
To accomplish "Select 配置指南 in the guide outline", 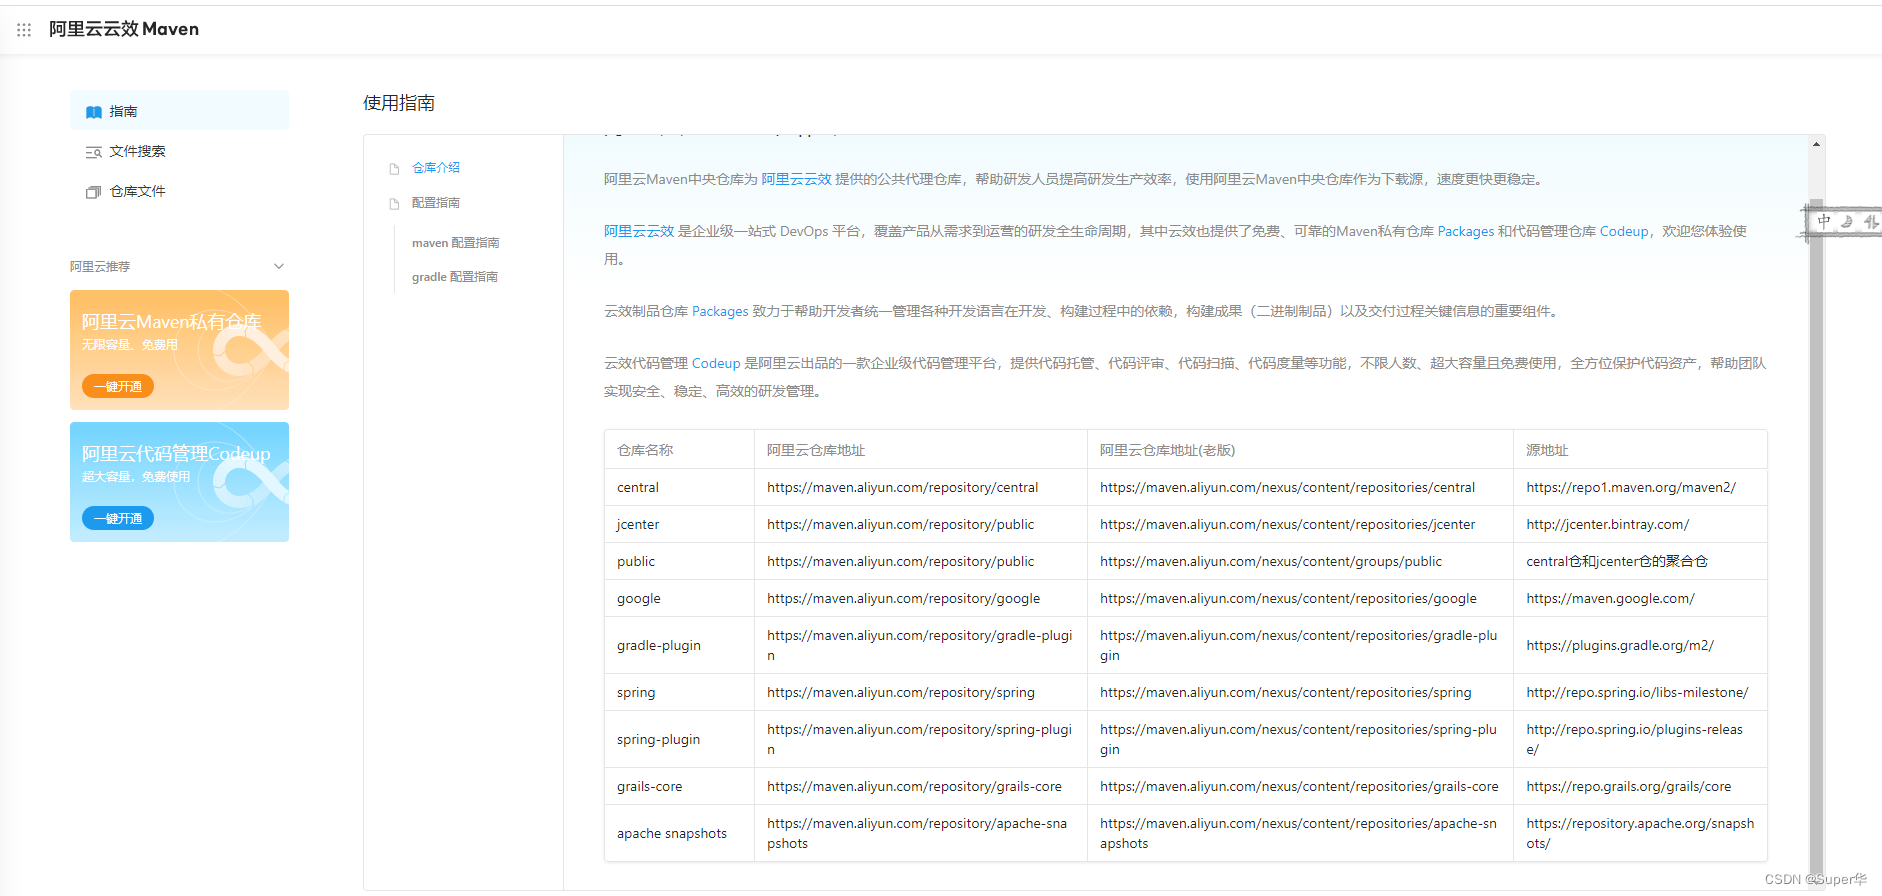I will [x=436, y=203].
